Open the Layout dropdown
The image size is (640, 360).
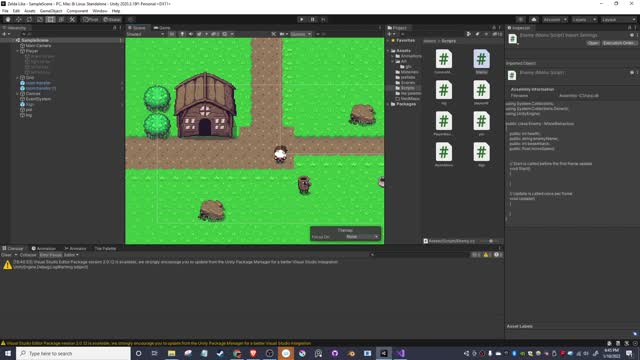(x=618, y=20)
